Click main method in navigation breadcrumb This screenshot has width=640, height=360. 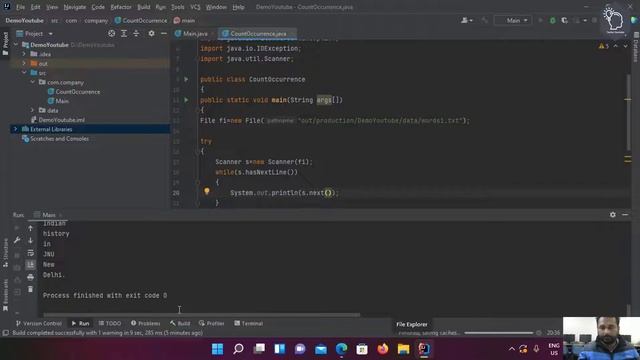[184, 20]
